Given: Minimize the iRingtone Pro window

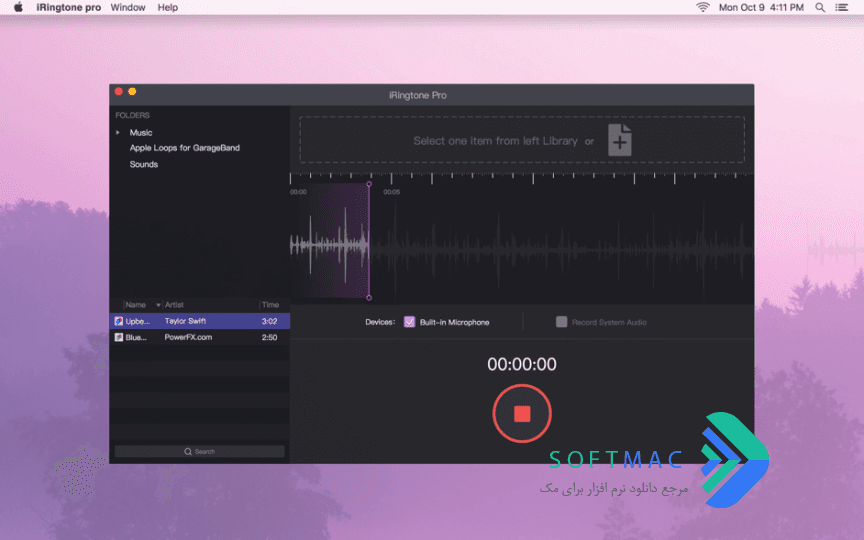Looking at the screenshot, I should 132,91.
